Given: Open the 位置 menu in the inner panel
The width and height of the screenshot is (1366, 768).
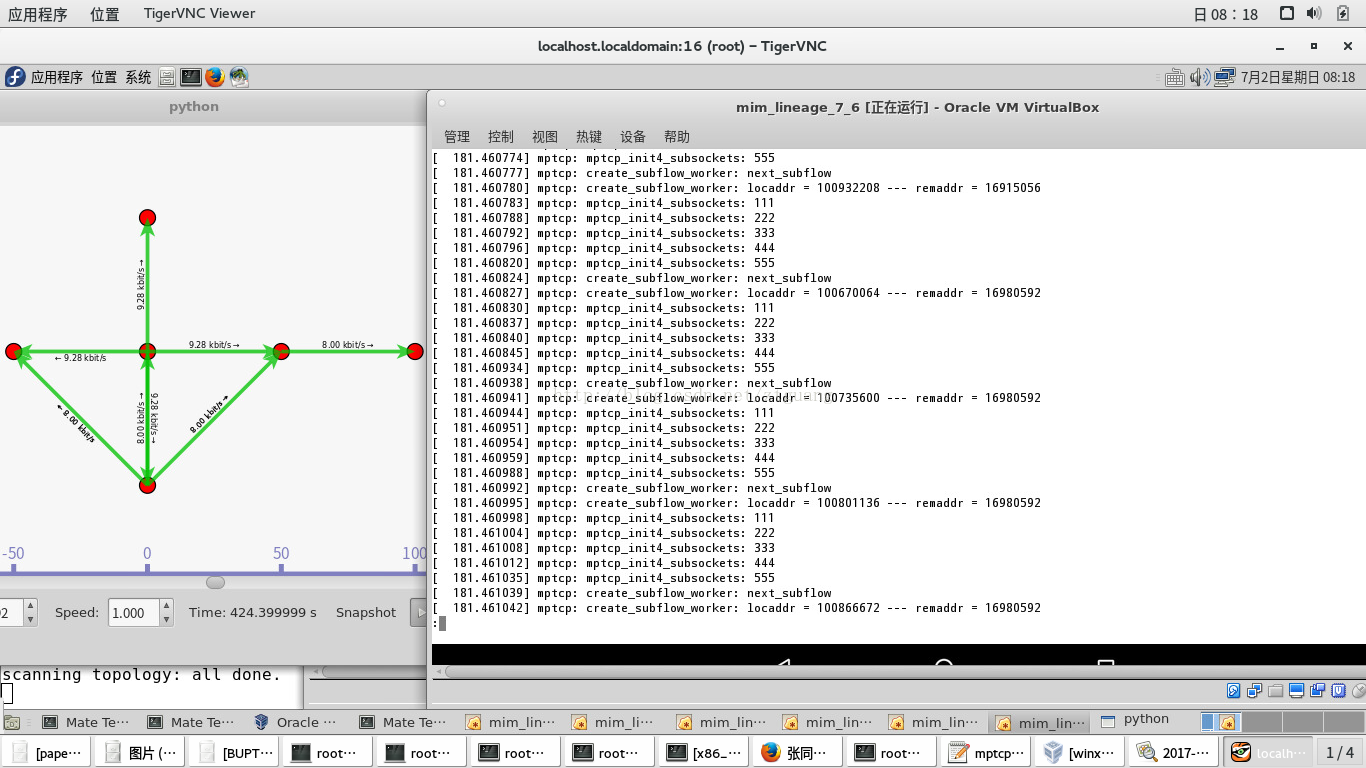Looking at the screenshot, I should tap(104, 77).
